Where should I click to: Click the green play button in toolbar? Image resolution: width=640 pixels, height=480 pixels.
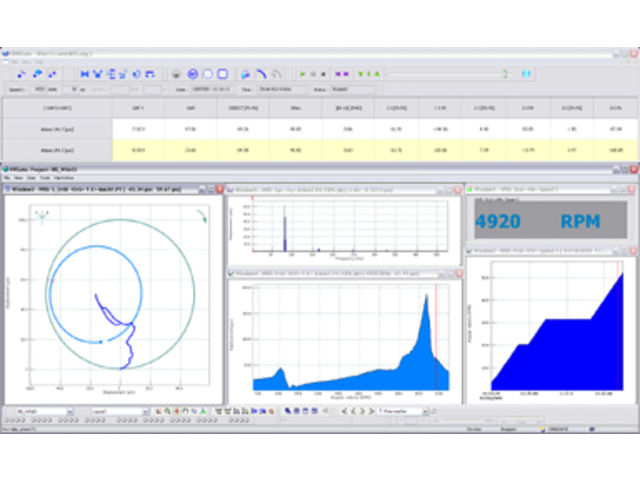pyautogui.click(x=302, y=73)
